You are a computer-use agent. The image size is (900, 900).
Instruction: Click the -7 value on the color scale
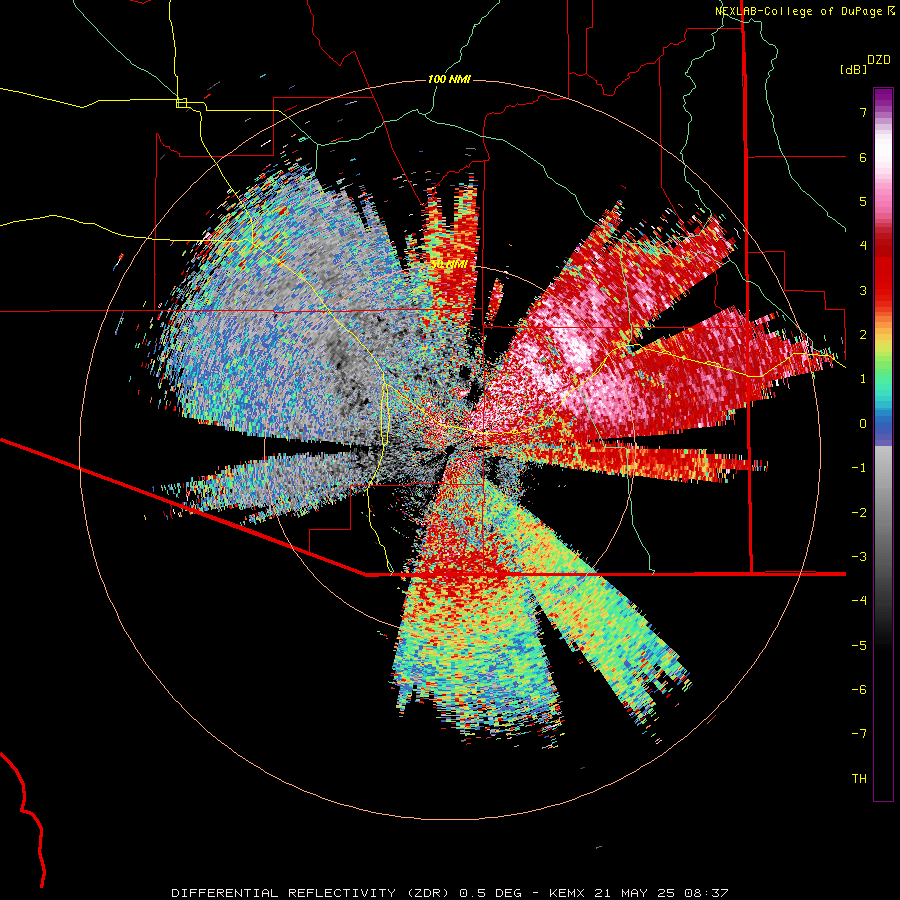859,734
